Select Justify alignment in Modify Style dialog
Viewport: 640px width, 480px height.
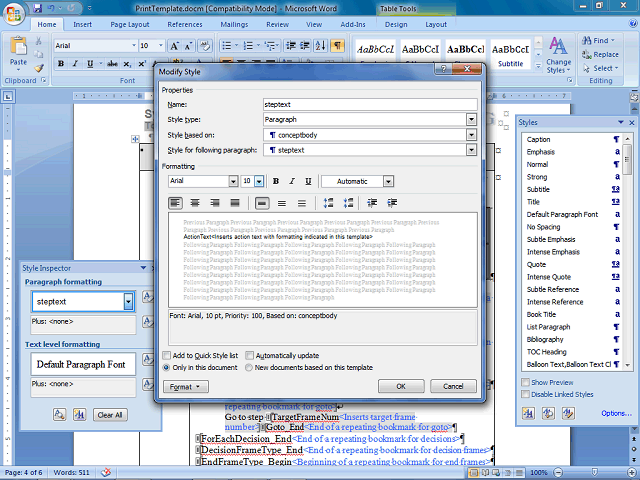[235, 203]
